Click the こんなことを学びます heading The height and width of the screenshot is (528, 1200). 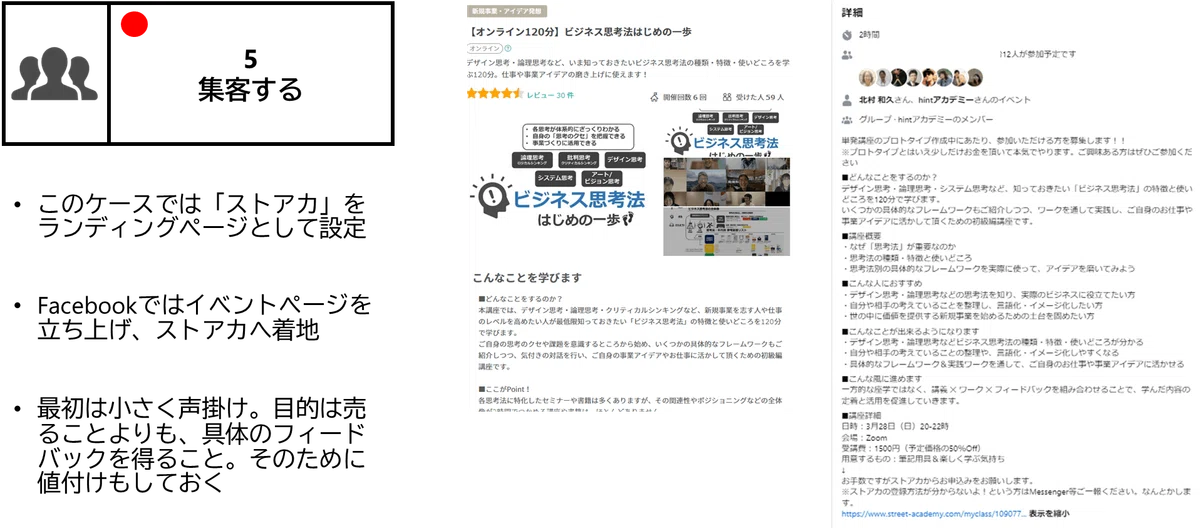coord(527,277)
